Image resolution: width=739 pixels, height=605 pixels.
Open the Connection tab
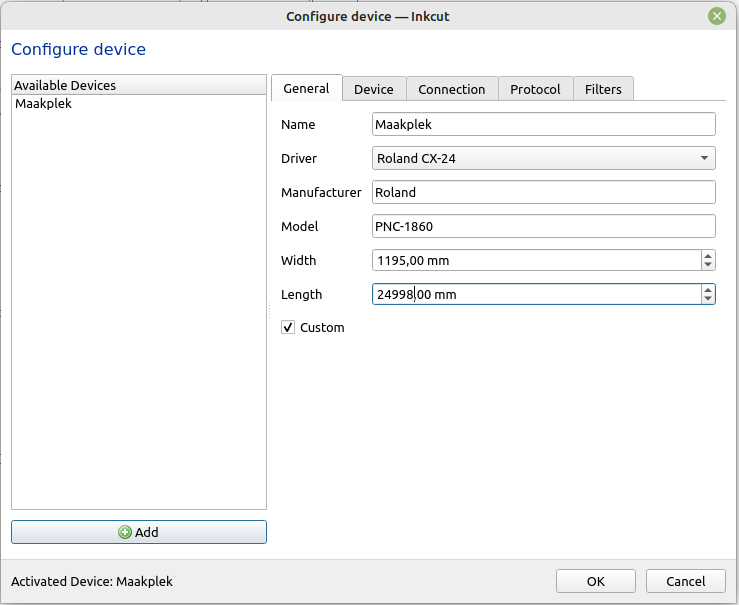coord(451,89)
